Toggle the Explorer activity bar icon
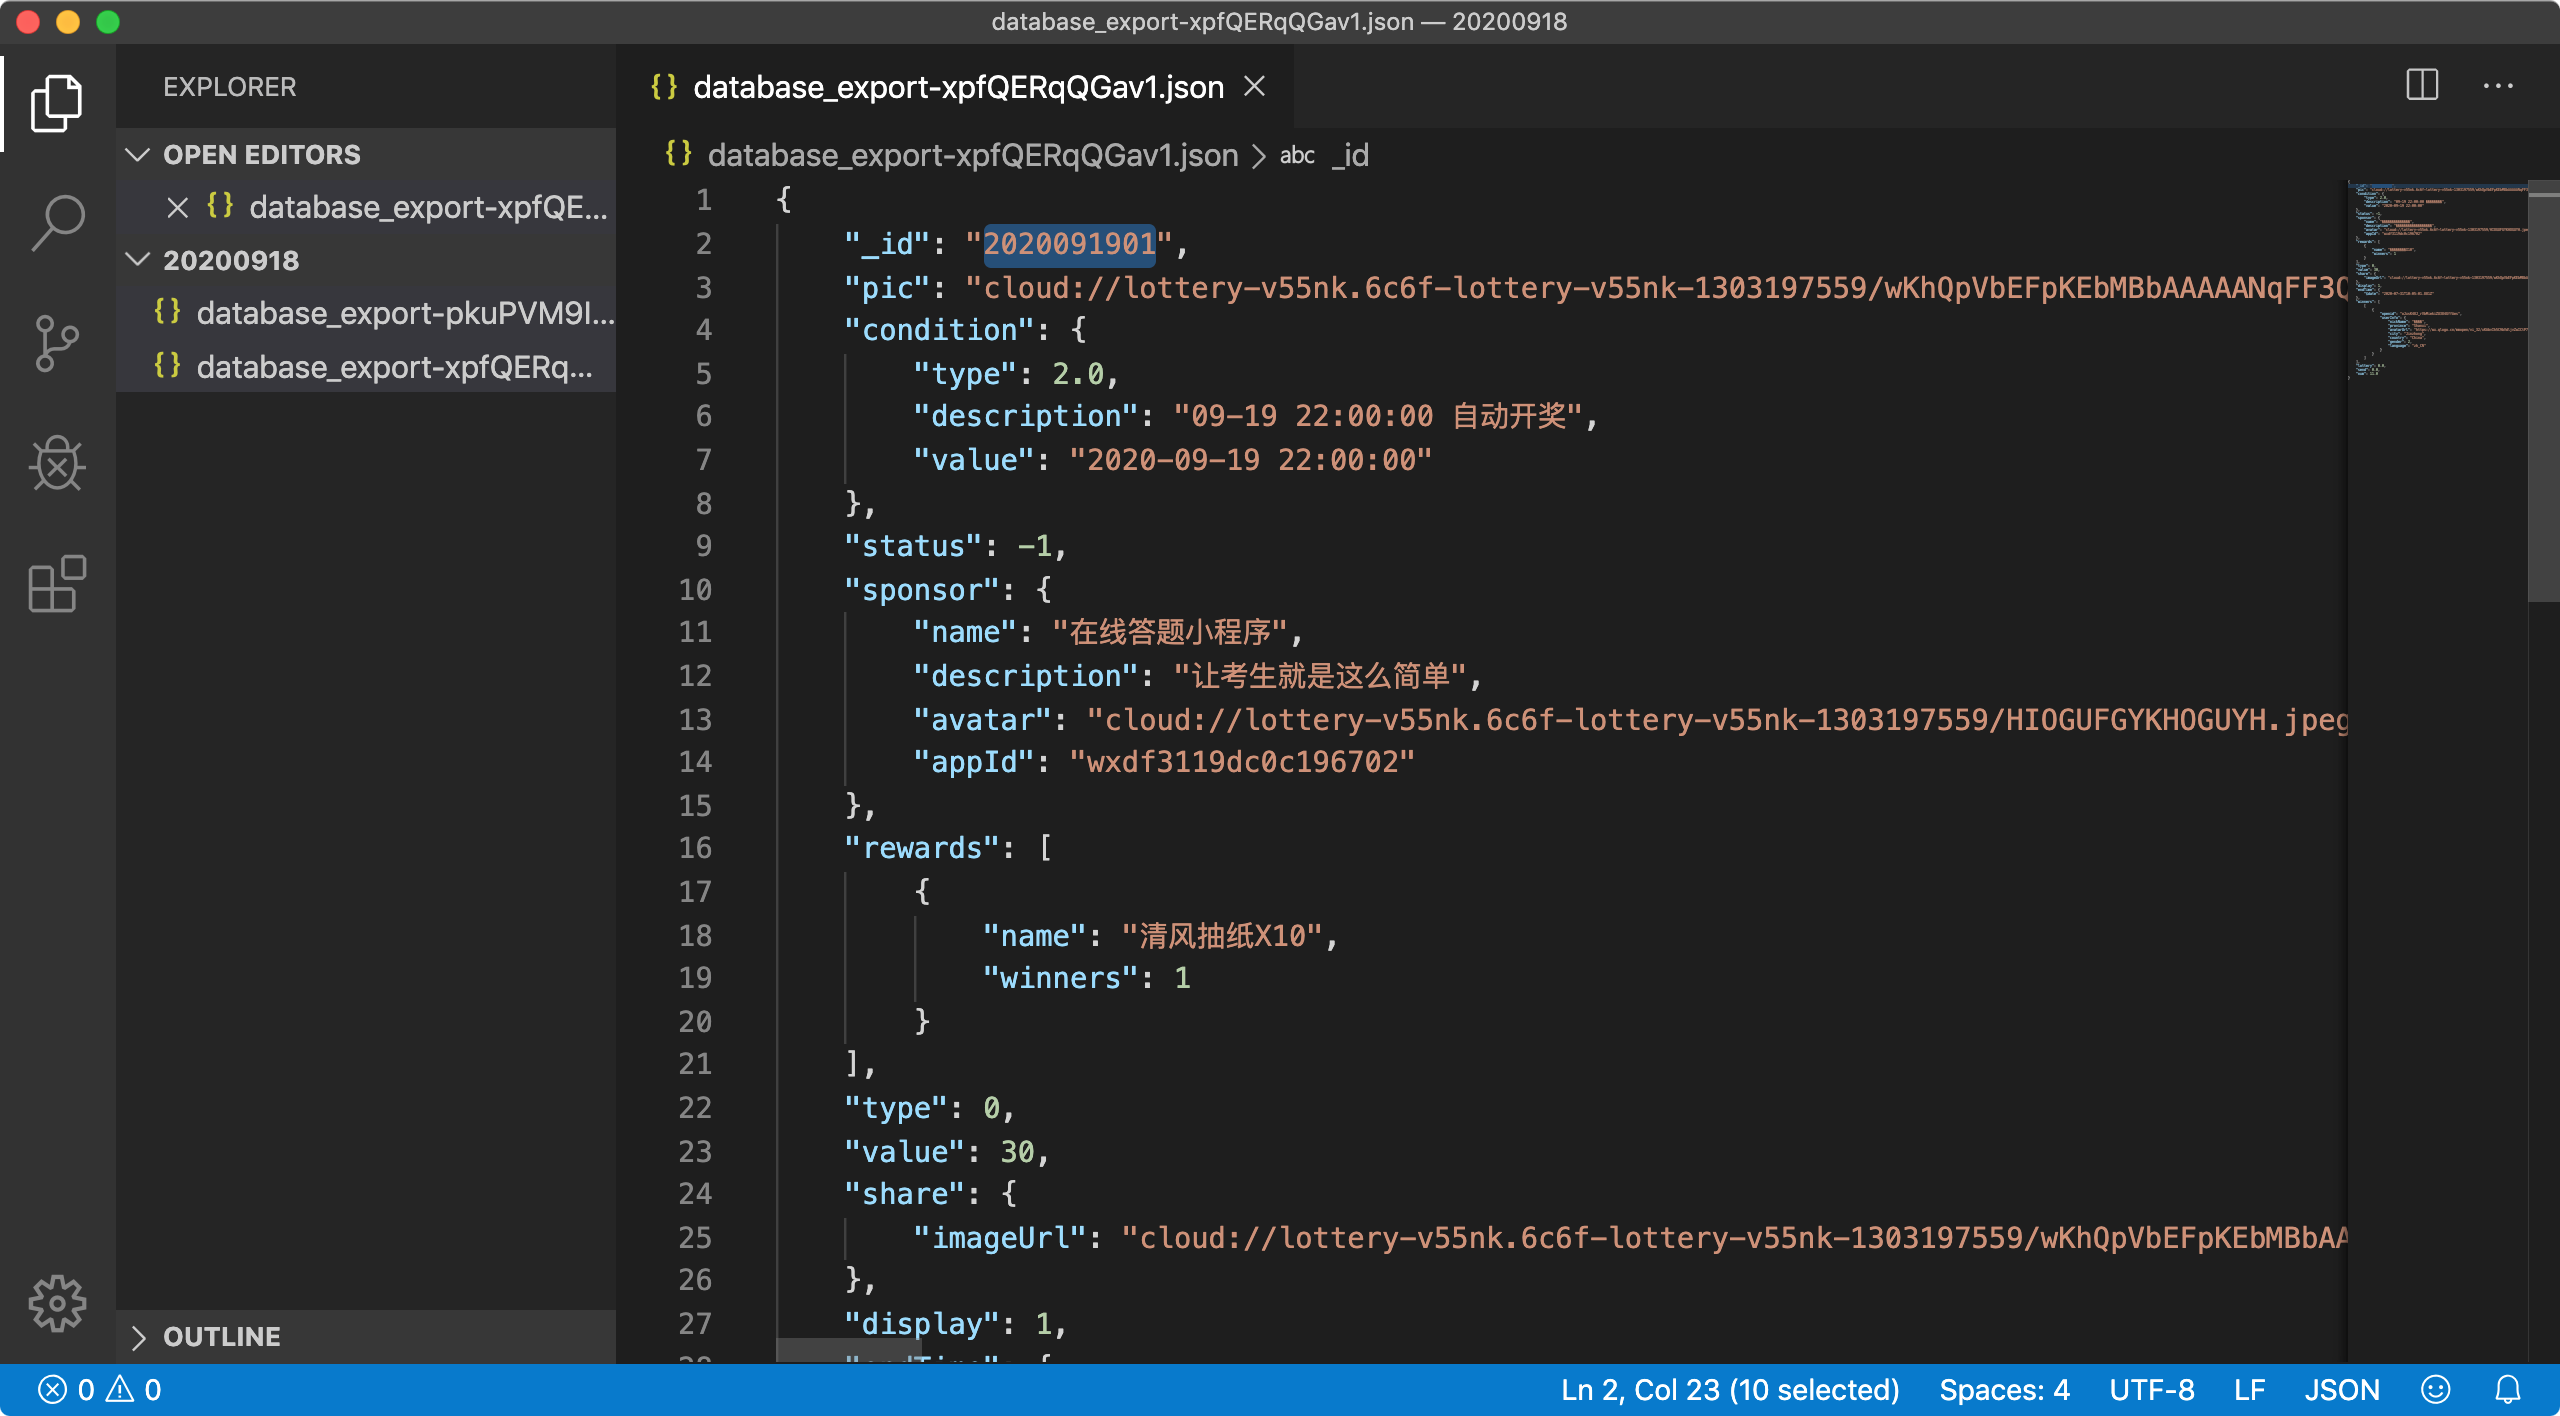Image resolution: width=2560 pixels, height=1416 pixels. [x=57, y=102]
